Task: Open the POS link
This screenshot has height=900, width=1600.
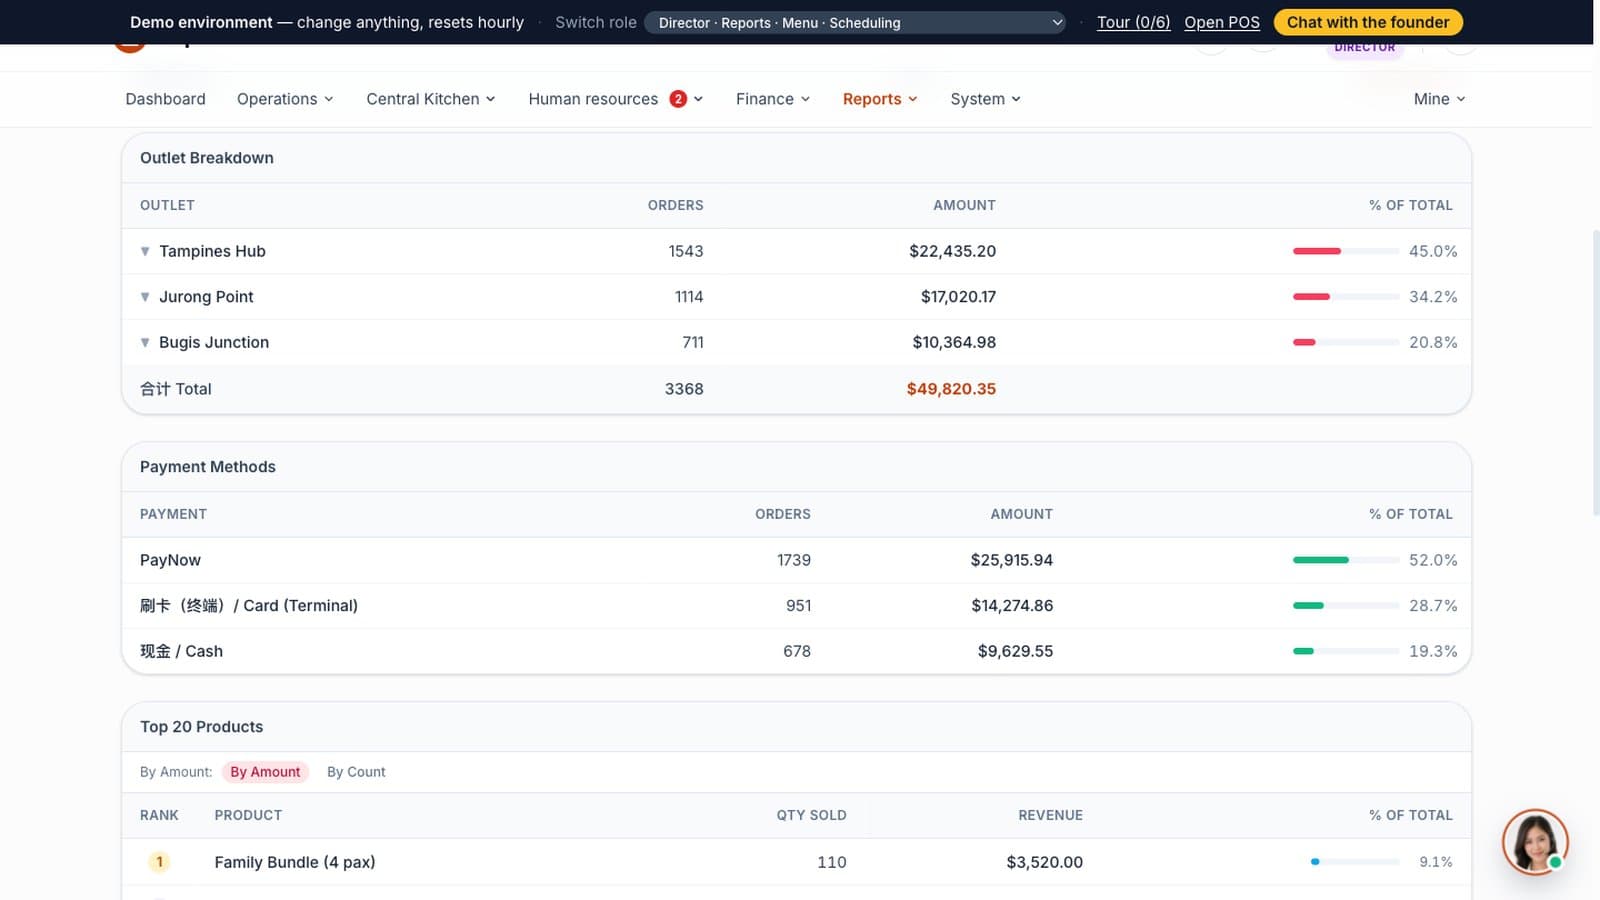Action: [x=1222, y=22]
